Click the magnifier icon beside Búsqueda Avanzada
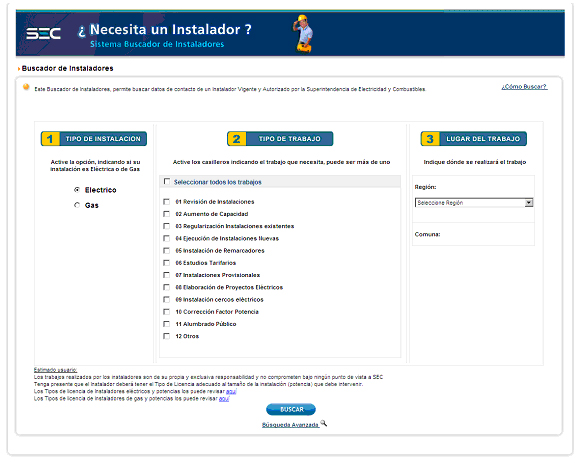The image size is (581, 463). coord(324,423)
